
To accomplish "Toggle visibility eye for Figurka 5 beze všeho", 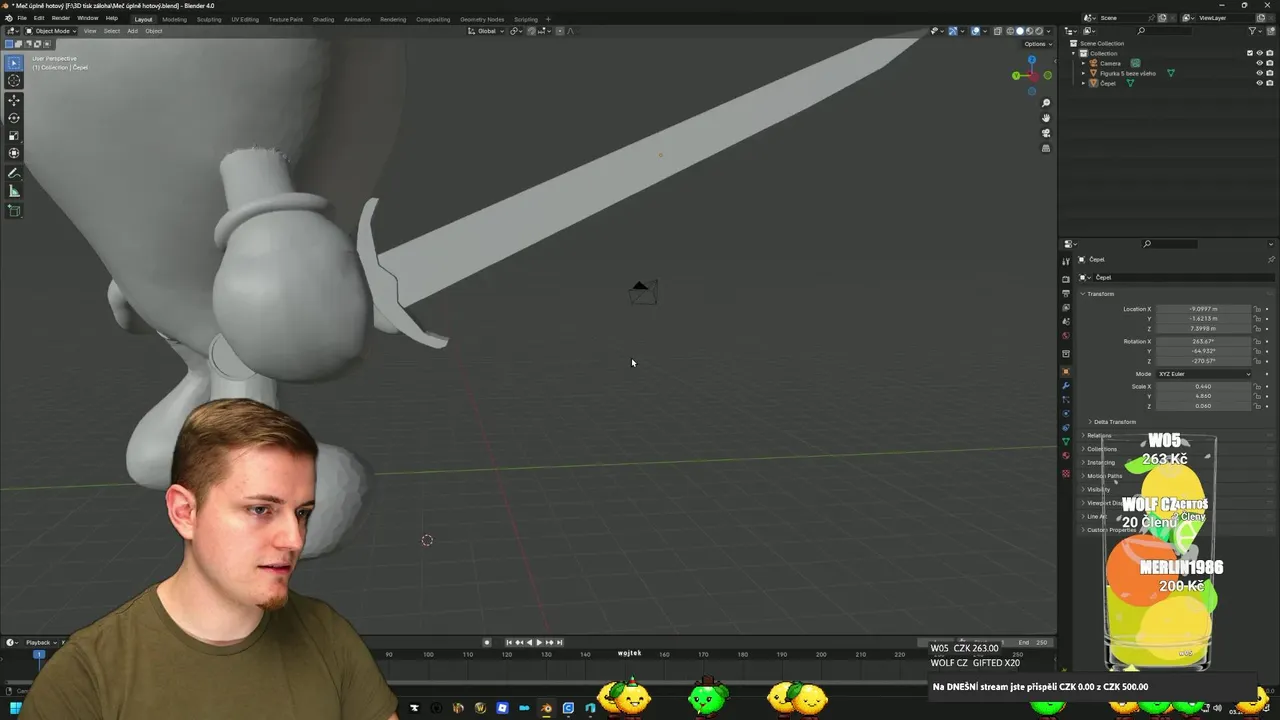I will point(1259,73).
